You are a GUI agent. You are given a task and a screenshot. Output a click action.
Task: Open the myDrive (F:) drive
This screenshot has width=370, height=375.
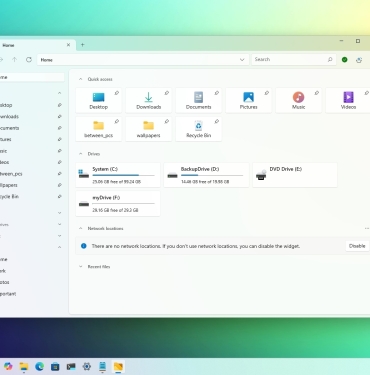pos(118,204)
